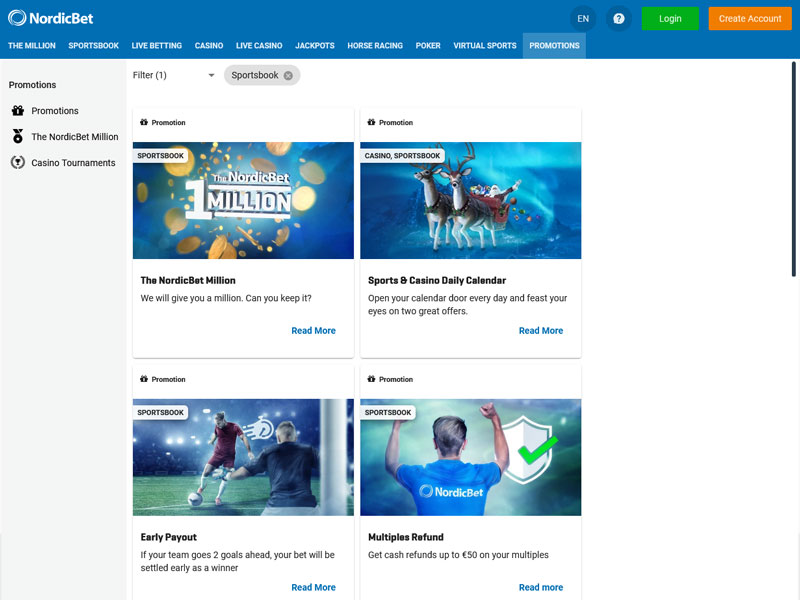Read More on Sports & Casino Daily Calendar
Viewport: 800px width, 600px height.
[x=541, y=331]
